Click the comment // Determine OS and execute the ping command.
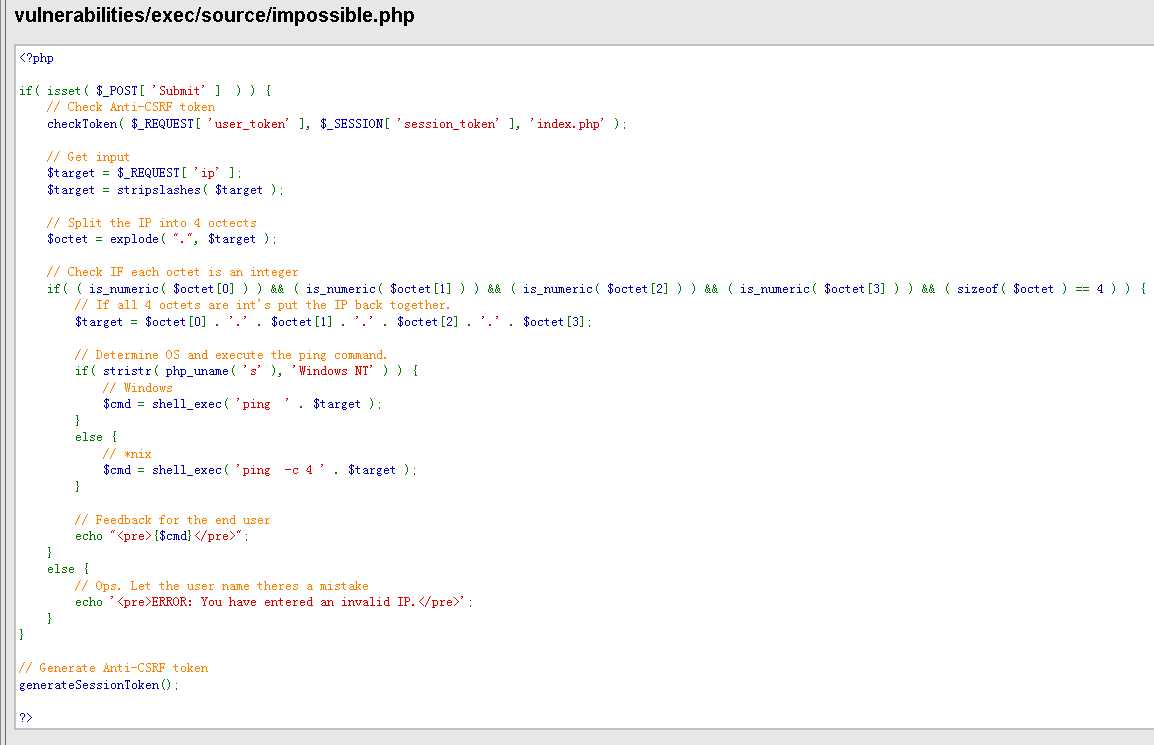Screen dimensions: 1154x745 pos(231,355)
